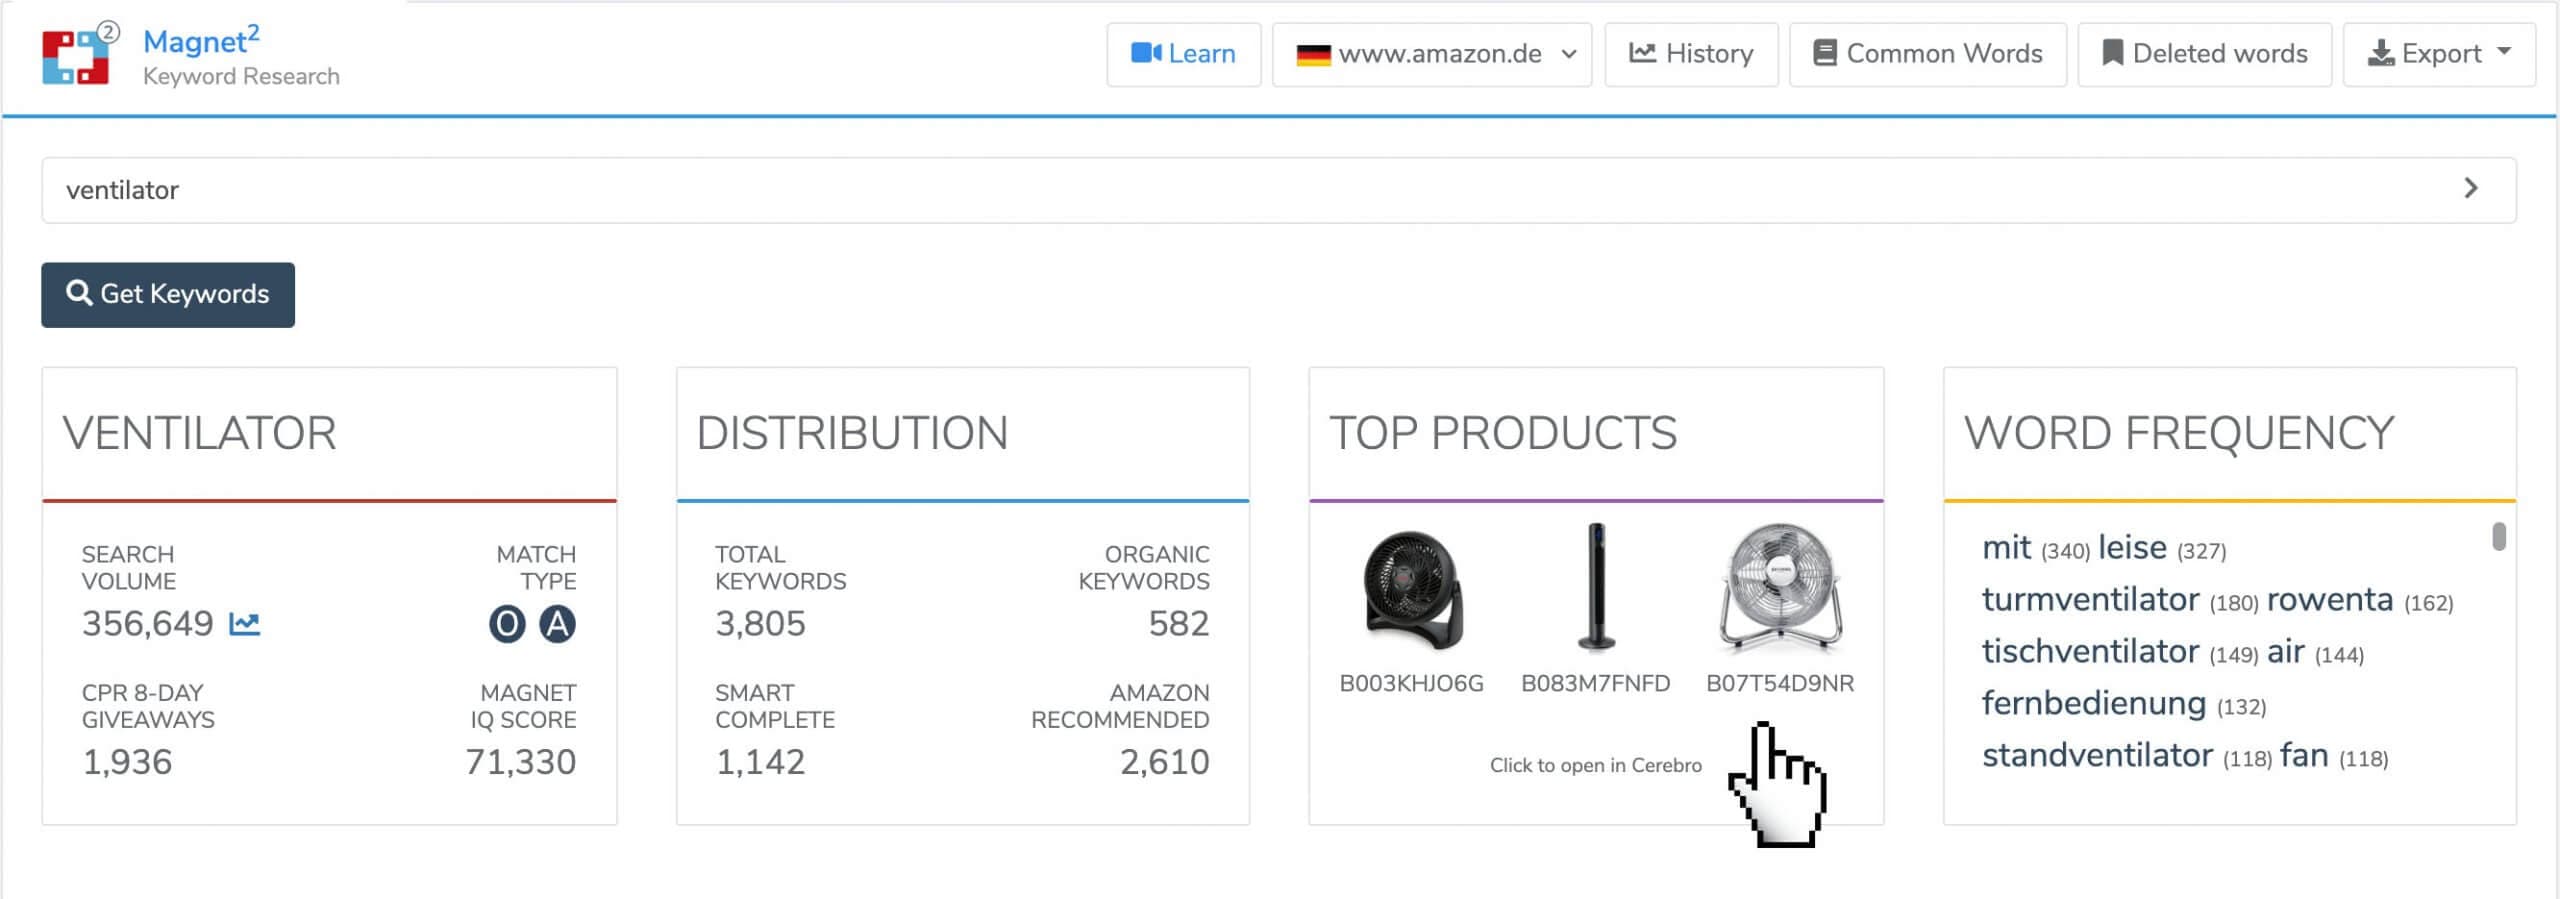Screen dimensions: 2560x899
Task: Click the word 'turmventilator' in Word Frequency
Action: pyautogui.click(x=2090, y=600)
